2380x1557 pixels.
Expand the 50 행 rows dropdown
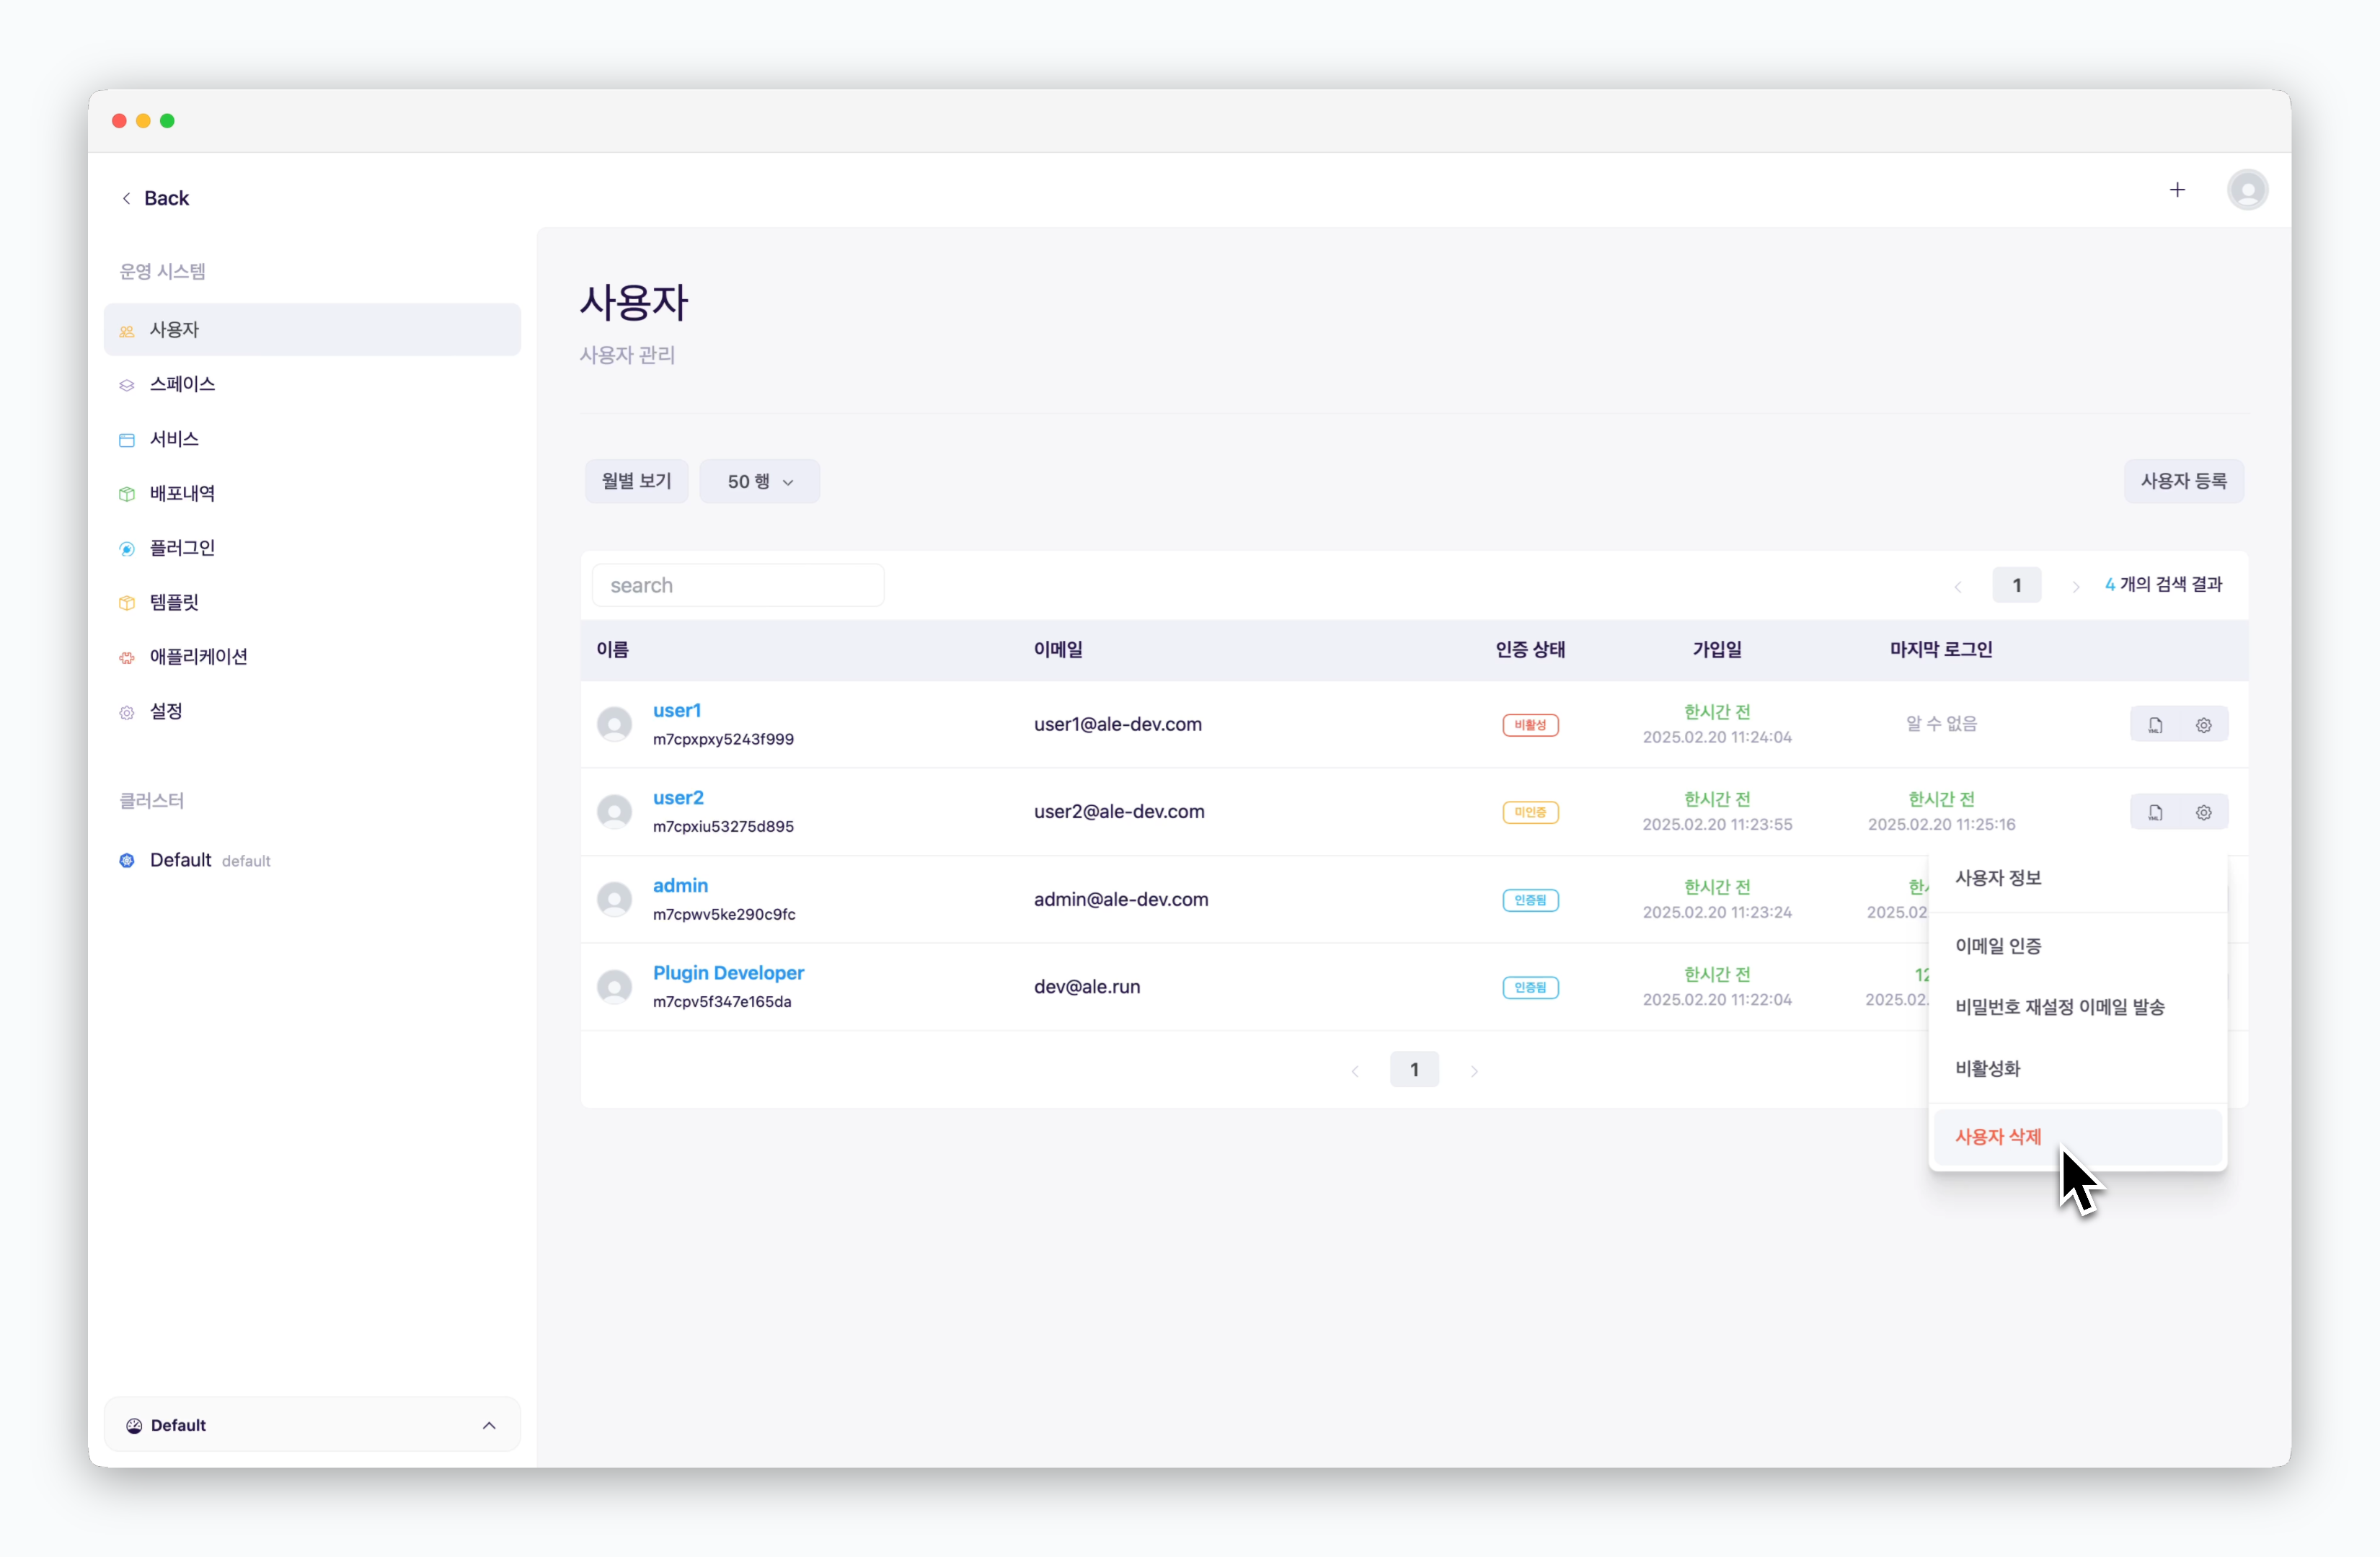(x=759, y=481)
